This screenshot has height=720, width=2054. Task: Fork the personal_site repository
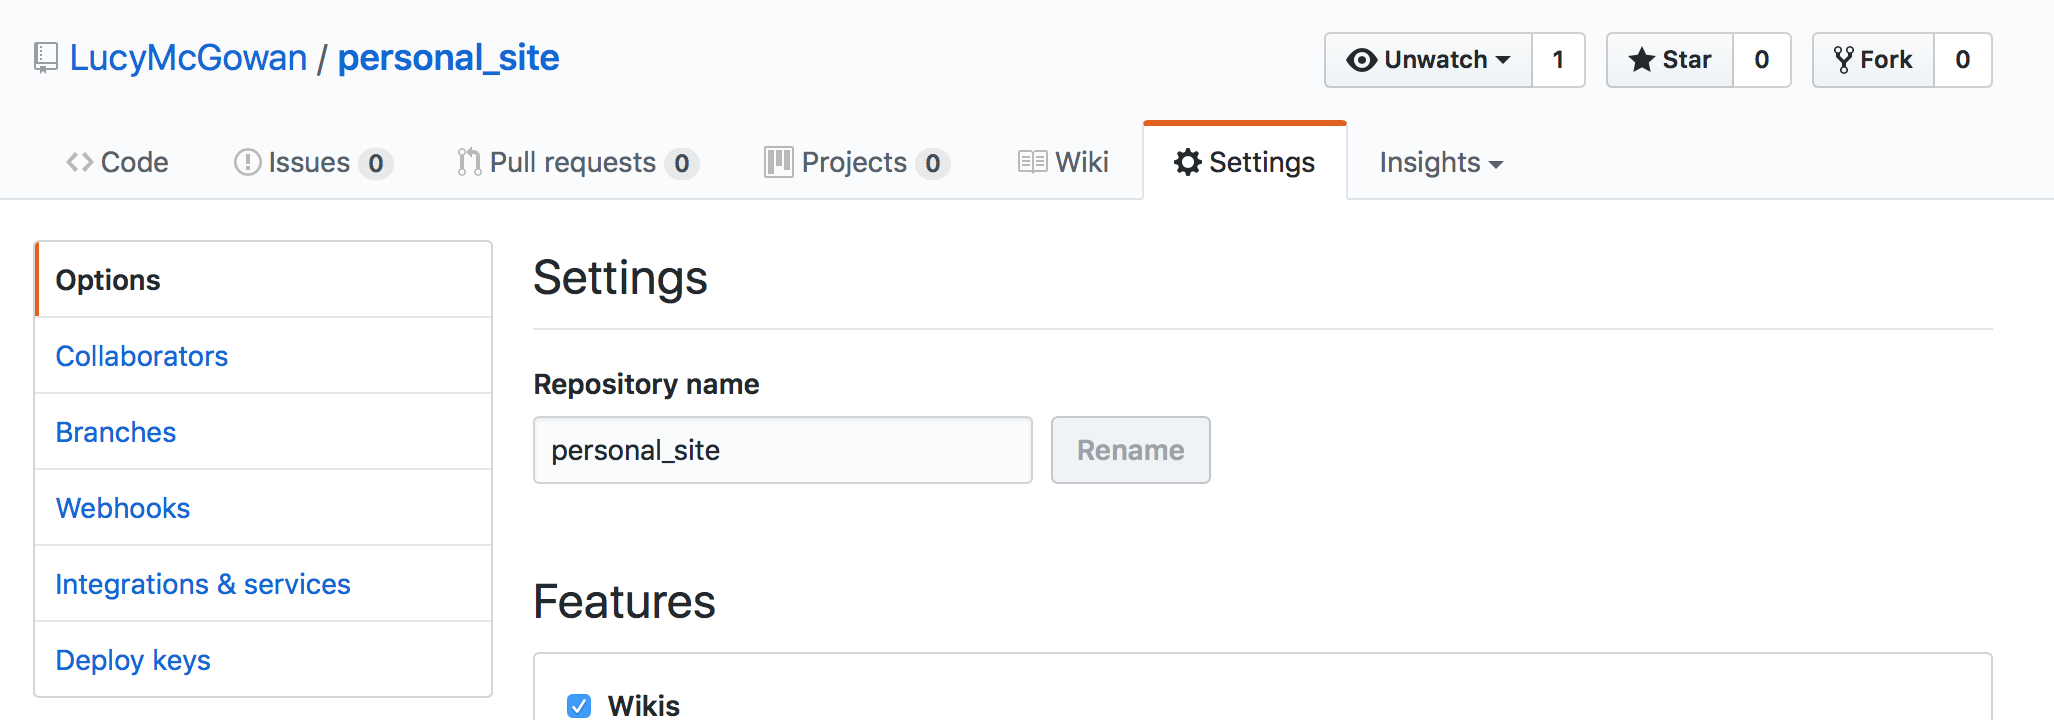coord(1873,60)
